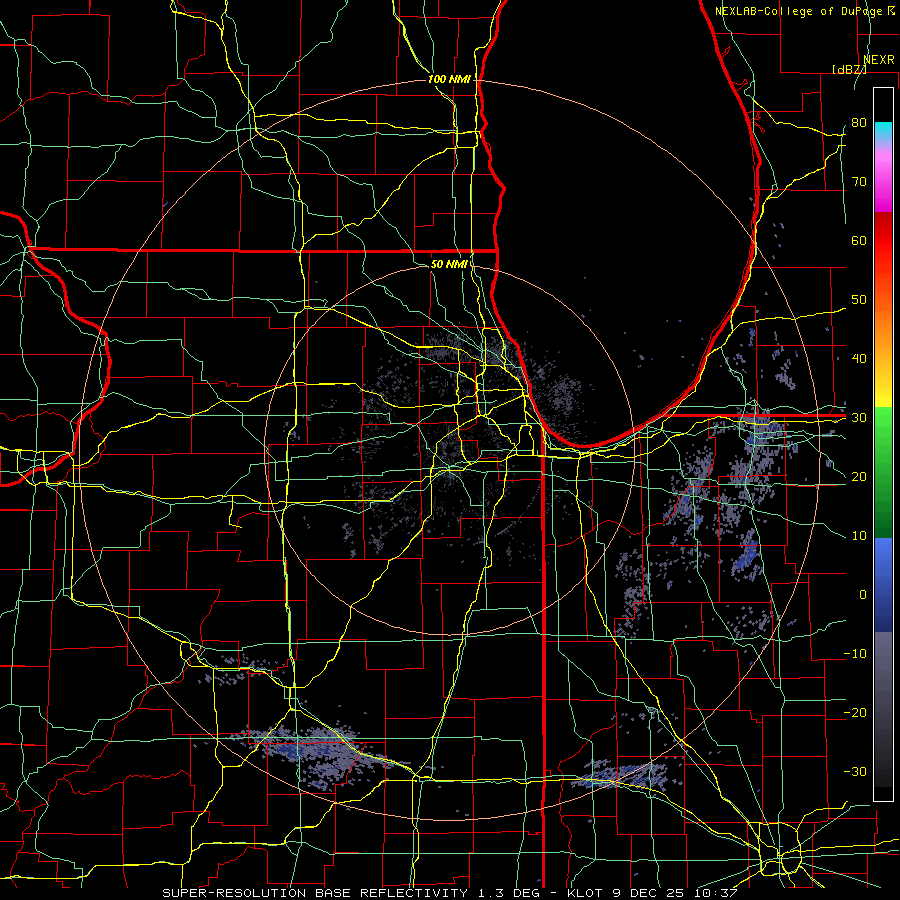The width and height of the screenshot is (900, 900).
Task: Click the 10 value on the dBZ scale
Action: point(859,536)
